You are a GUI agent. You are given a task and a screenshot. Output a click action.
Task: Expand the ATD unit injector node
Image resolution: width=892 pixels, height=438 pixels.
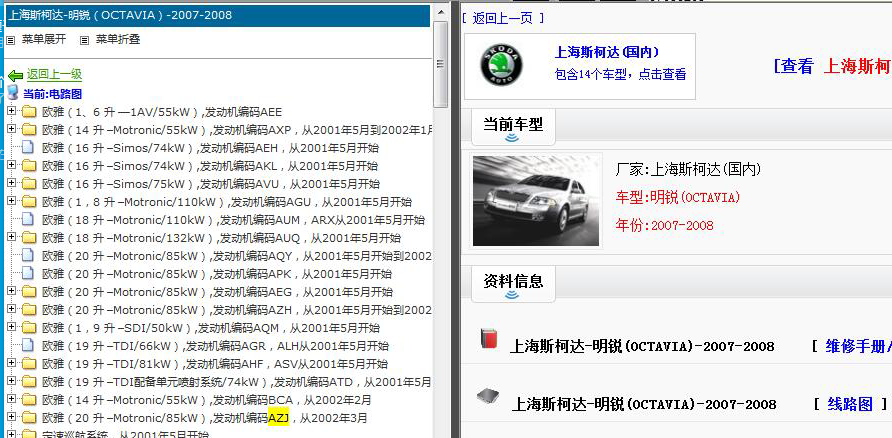click(11, 381)
